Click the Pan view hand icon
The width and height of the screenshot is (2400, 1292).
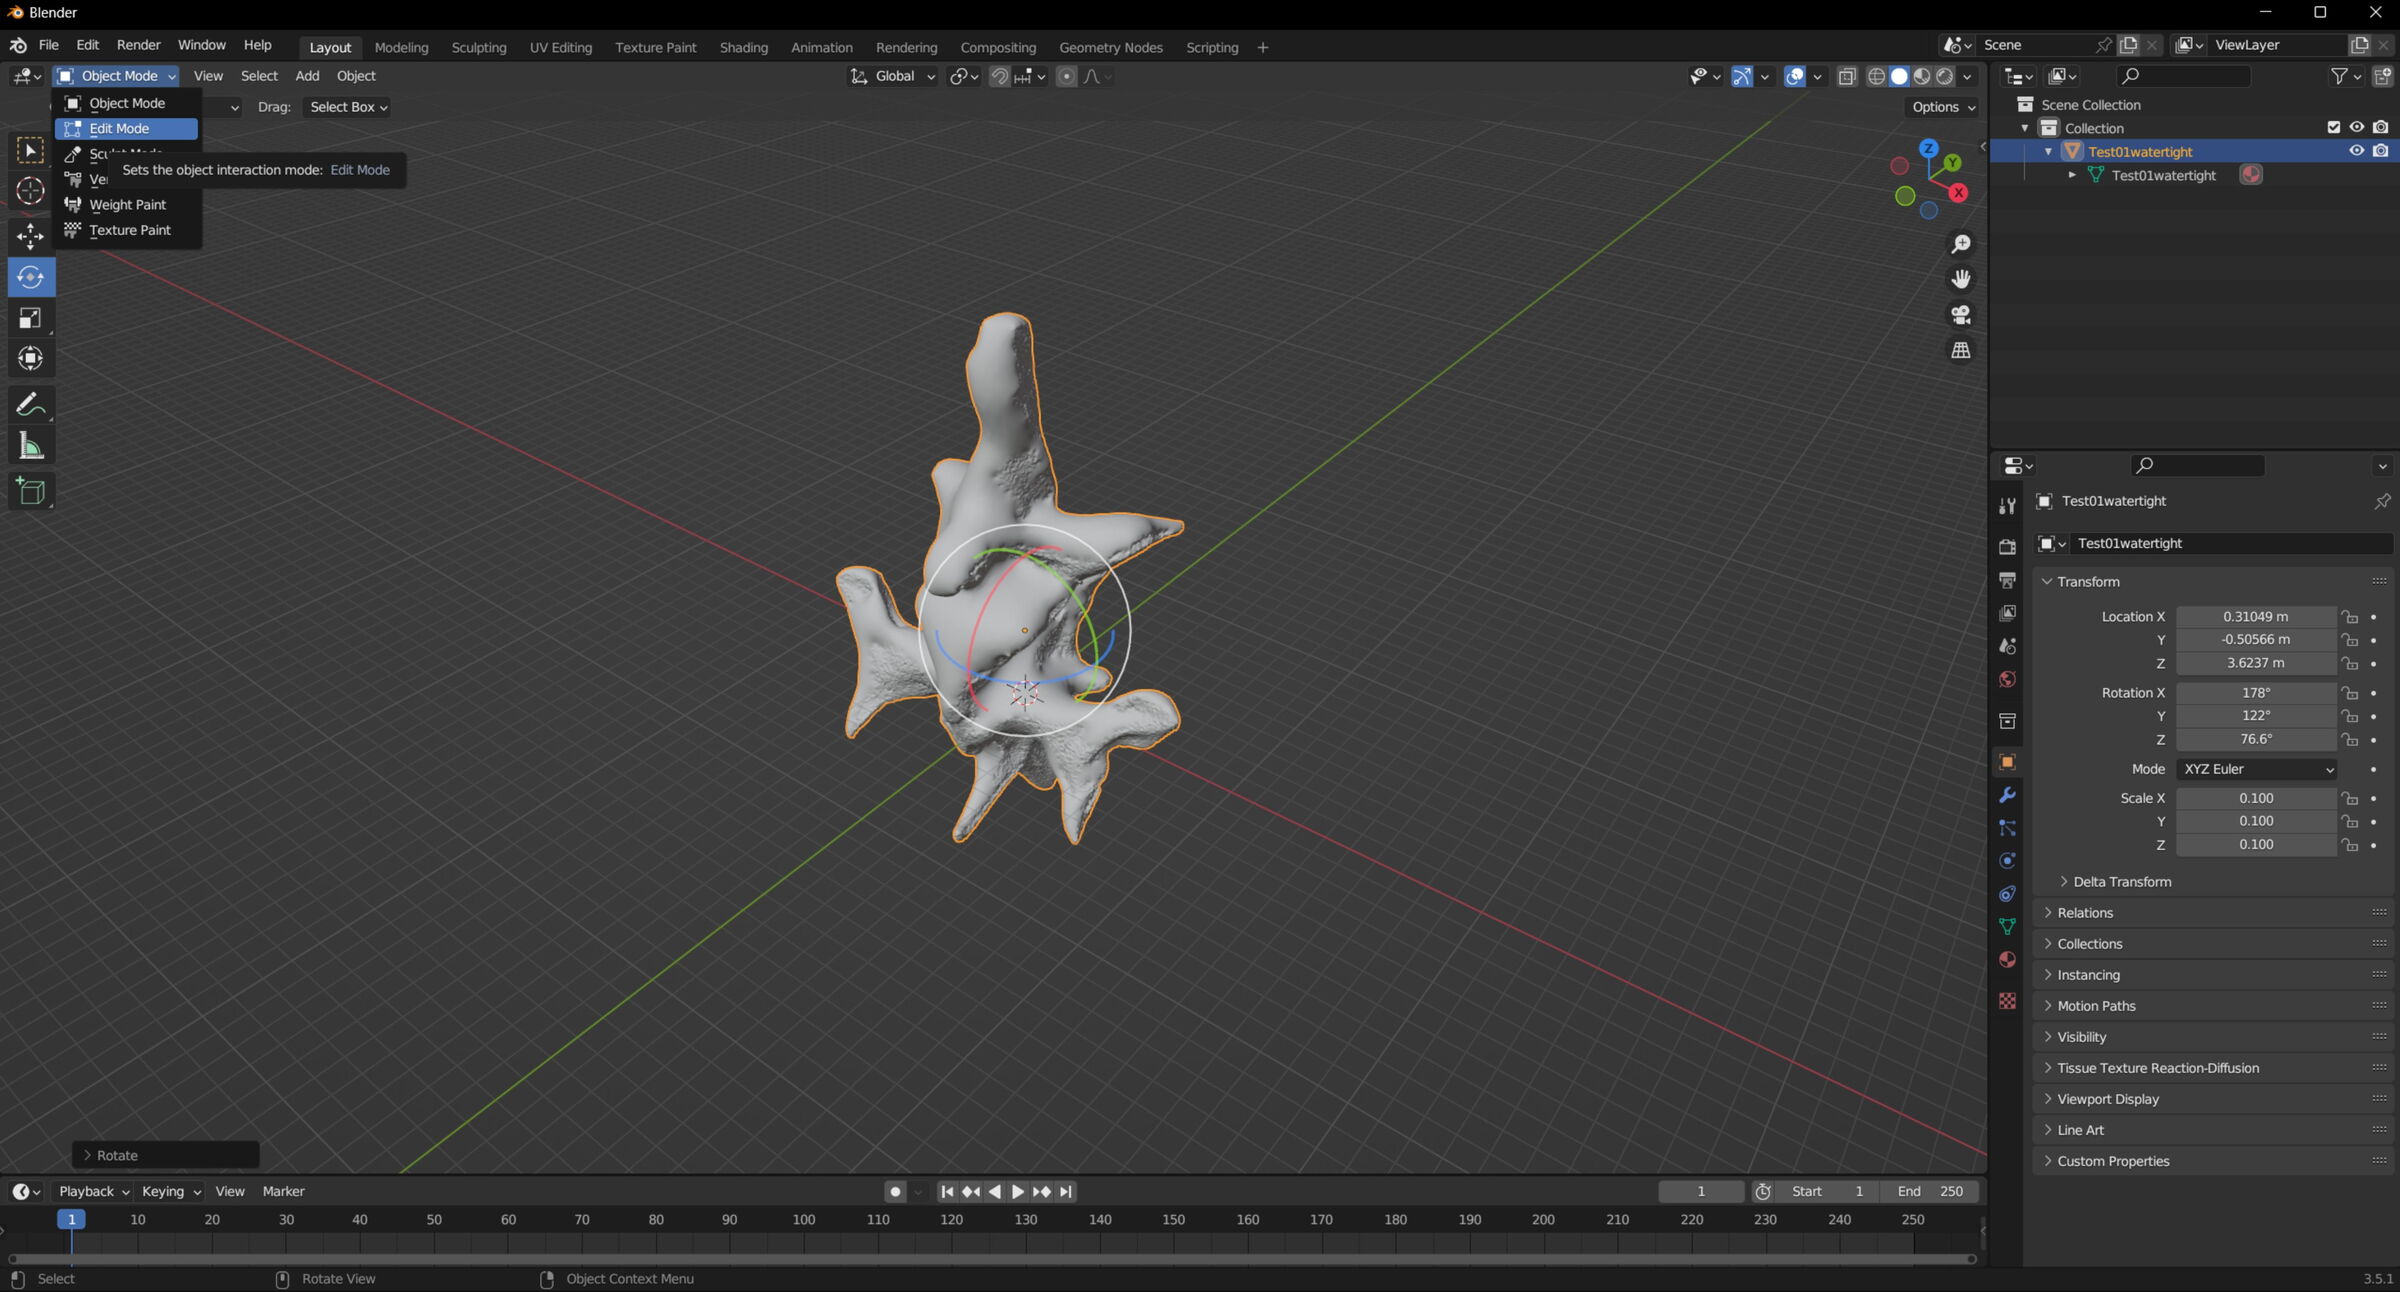point(1961,279)
